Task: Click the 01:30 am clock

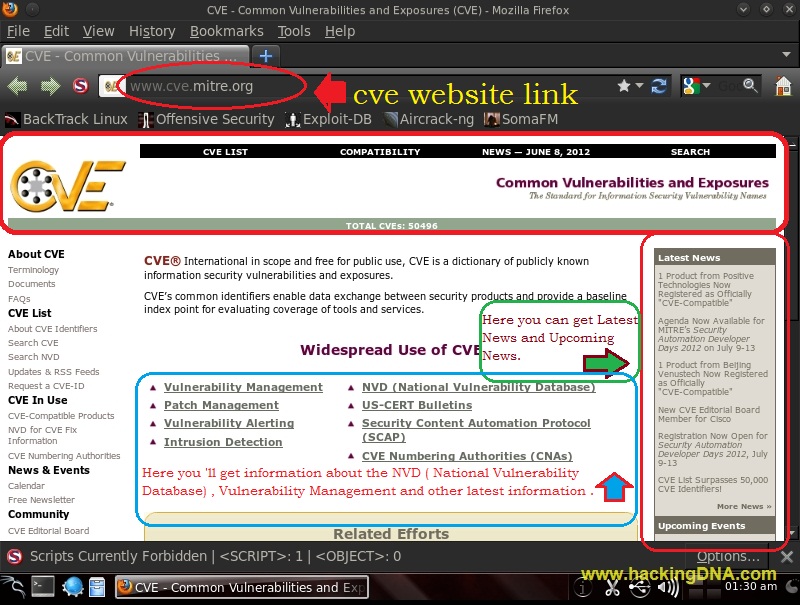Action: (751, 587)
